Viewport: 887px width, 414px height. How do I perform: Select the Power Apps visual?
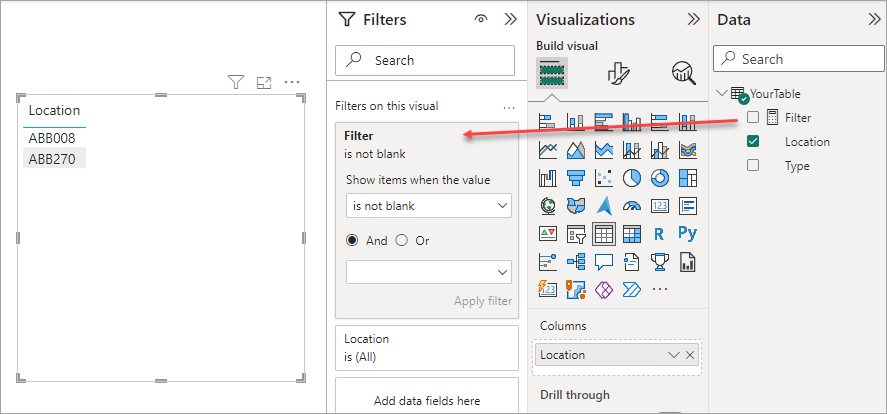click(x=604, y=290)
